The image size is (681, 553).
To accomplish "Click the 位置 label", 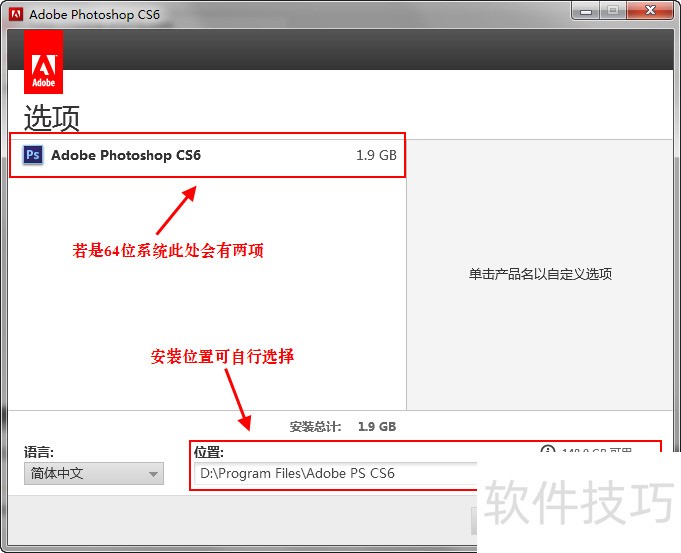I will [209, 452].
